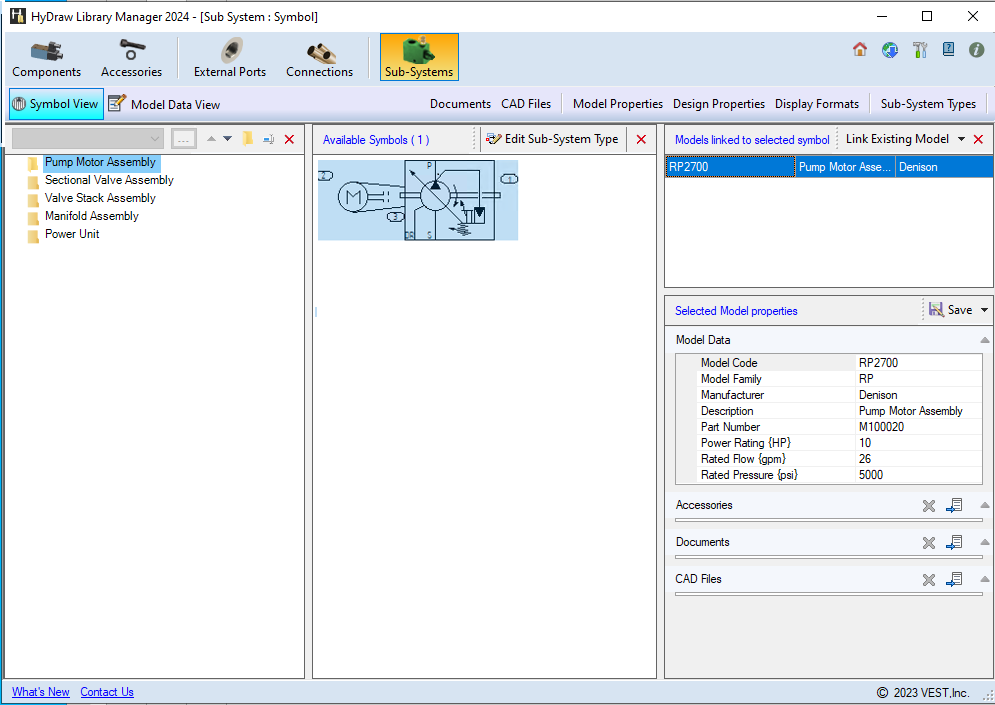Open the External Ports section
This screenshot has width=995, height=705.
[230, 58]
